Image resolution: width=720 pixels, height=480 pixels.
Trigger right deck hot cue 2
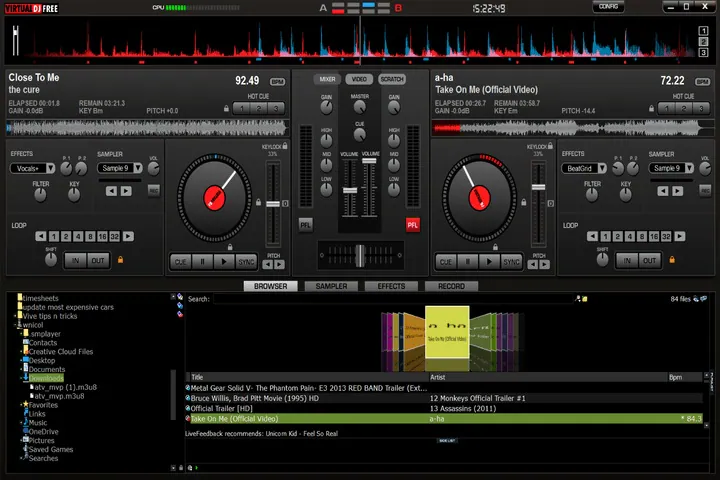684,108
